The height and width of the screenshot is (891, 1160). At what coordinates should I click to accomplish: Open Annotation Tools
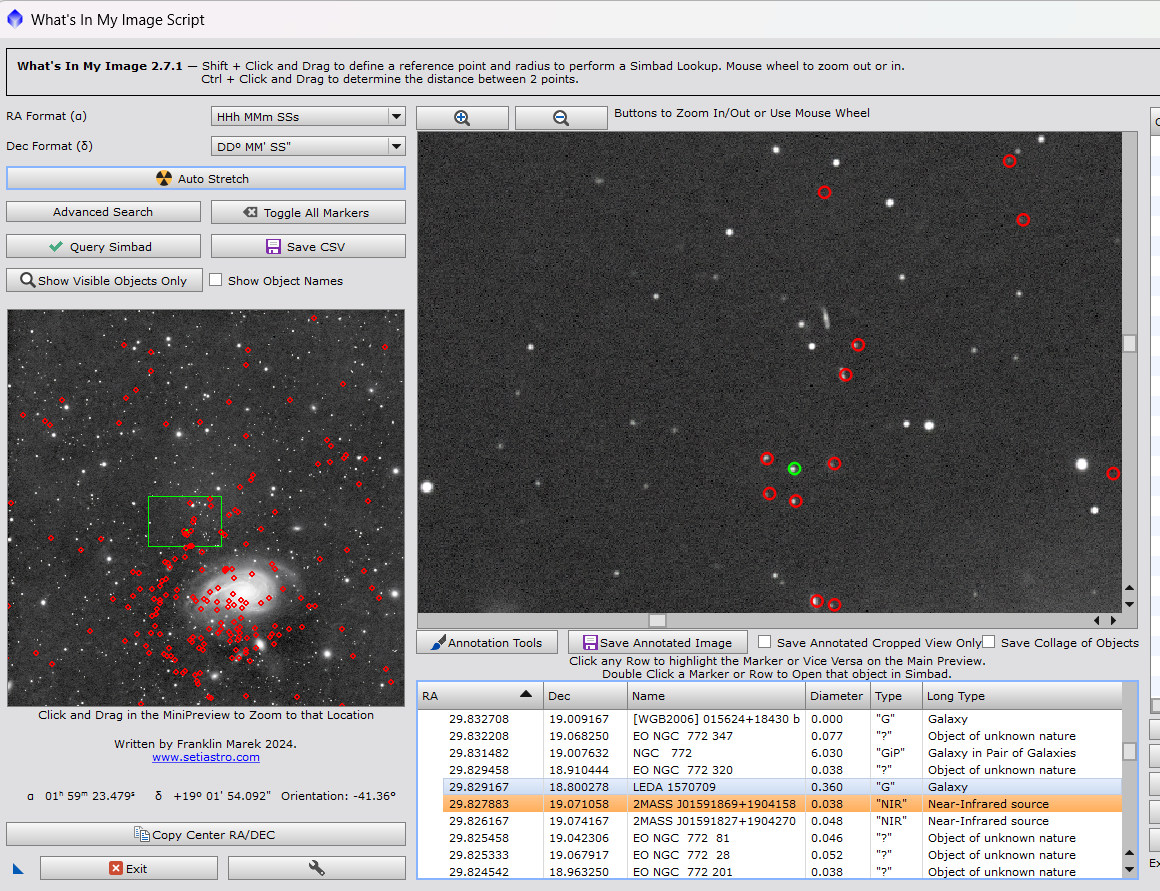coord(487,642)
